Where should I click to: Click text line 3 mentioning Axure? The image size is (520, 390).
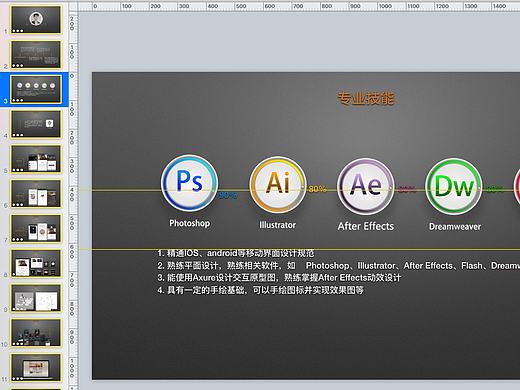[x=279, y=278]
